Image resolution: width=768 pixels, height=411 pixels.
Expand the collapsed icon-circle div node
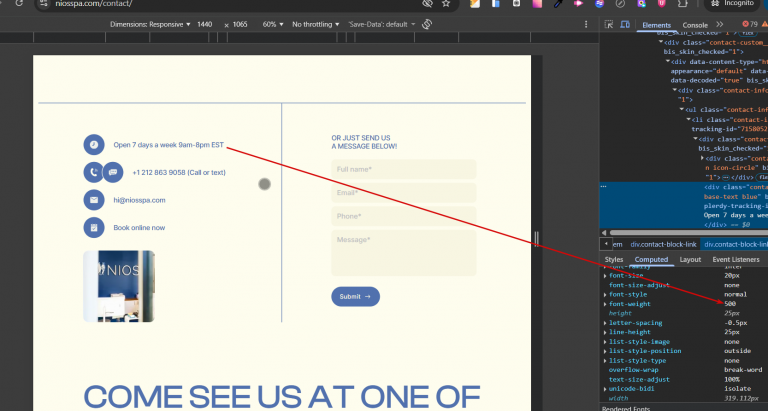(702, 158)
